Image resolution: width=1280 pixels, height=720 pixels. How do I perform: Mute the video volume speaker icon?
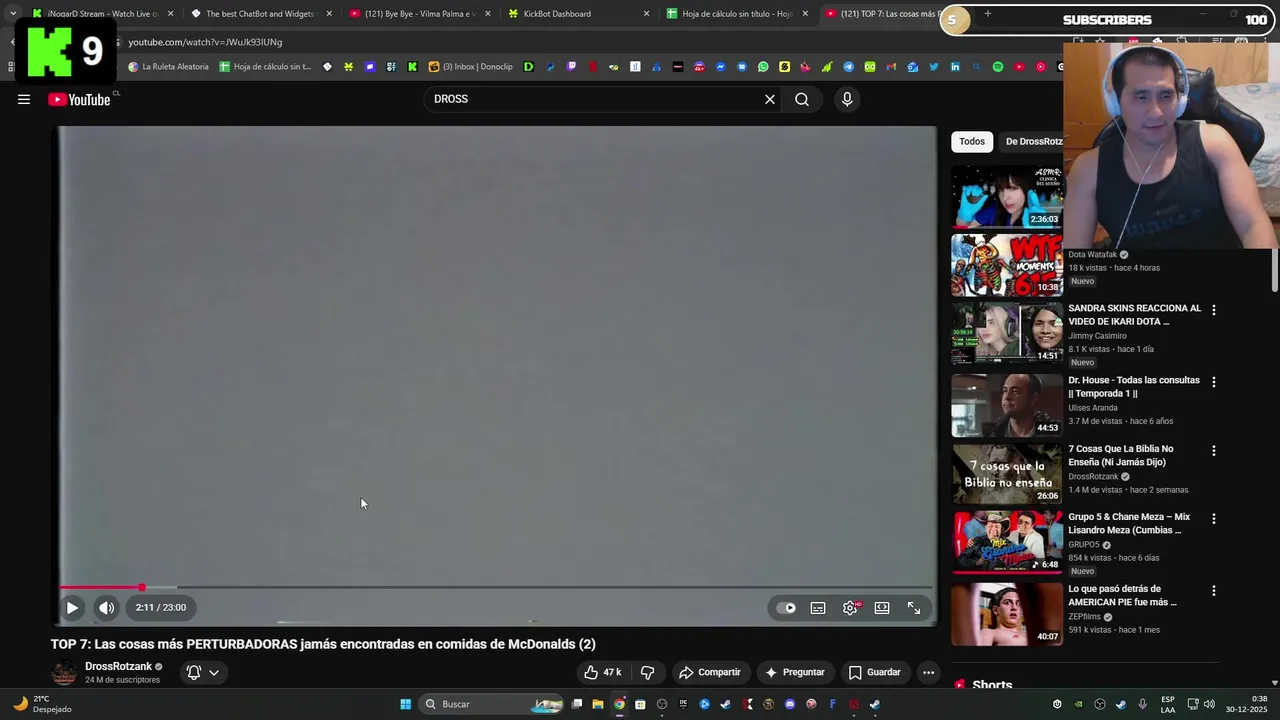click(106, 607)
